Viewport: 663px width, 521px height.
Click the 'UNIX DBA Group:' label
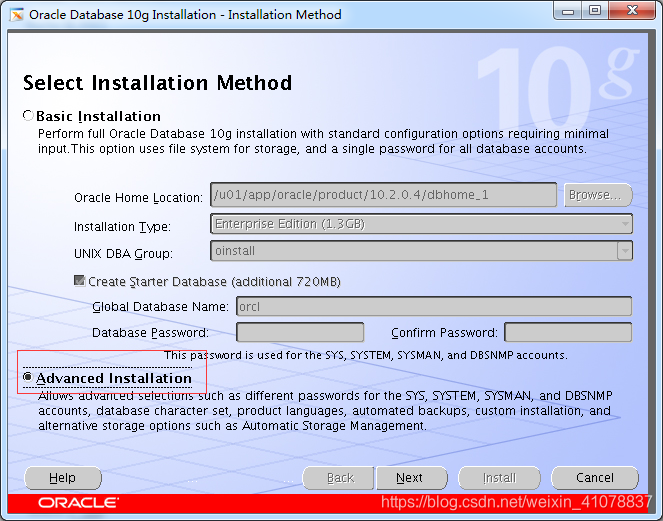123,254
